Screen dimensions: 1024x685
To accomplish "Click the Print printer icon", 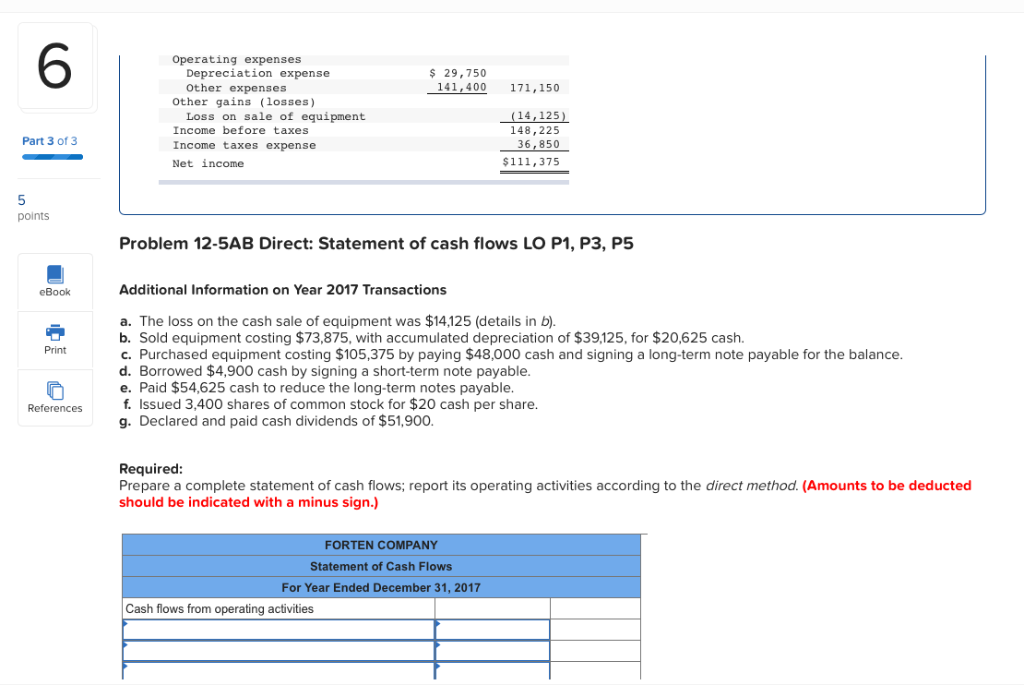I will (55, 332).
